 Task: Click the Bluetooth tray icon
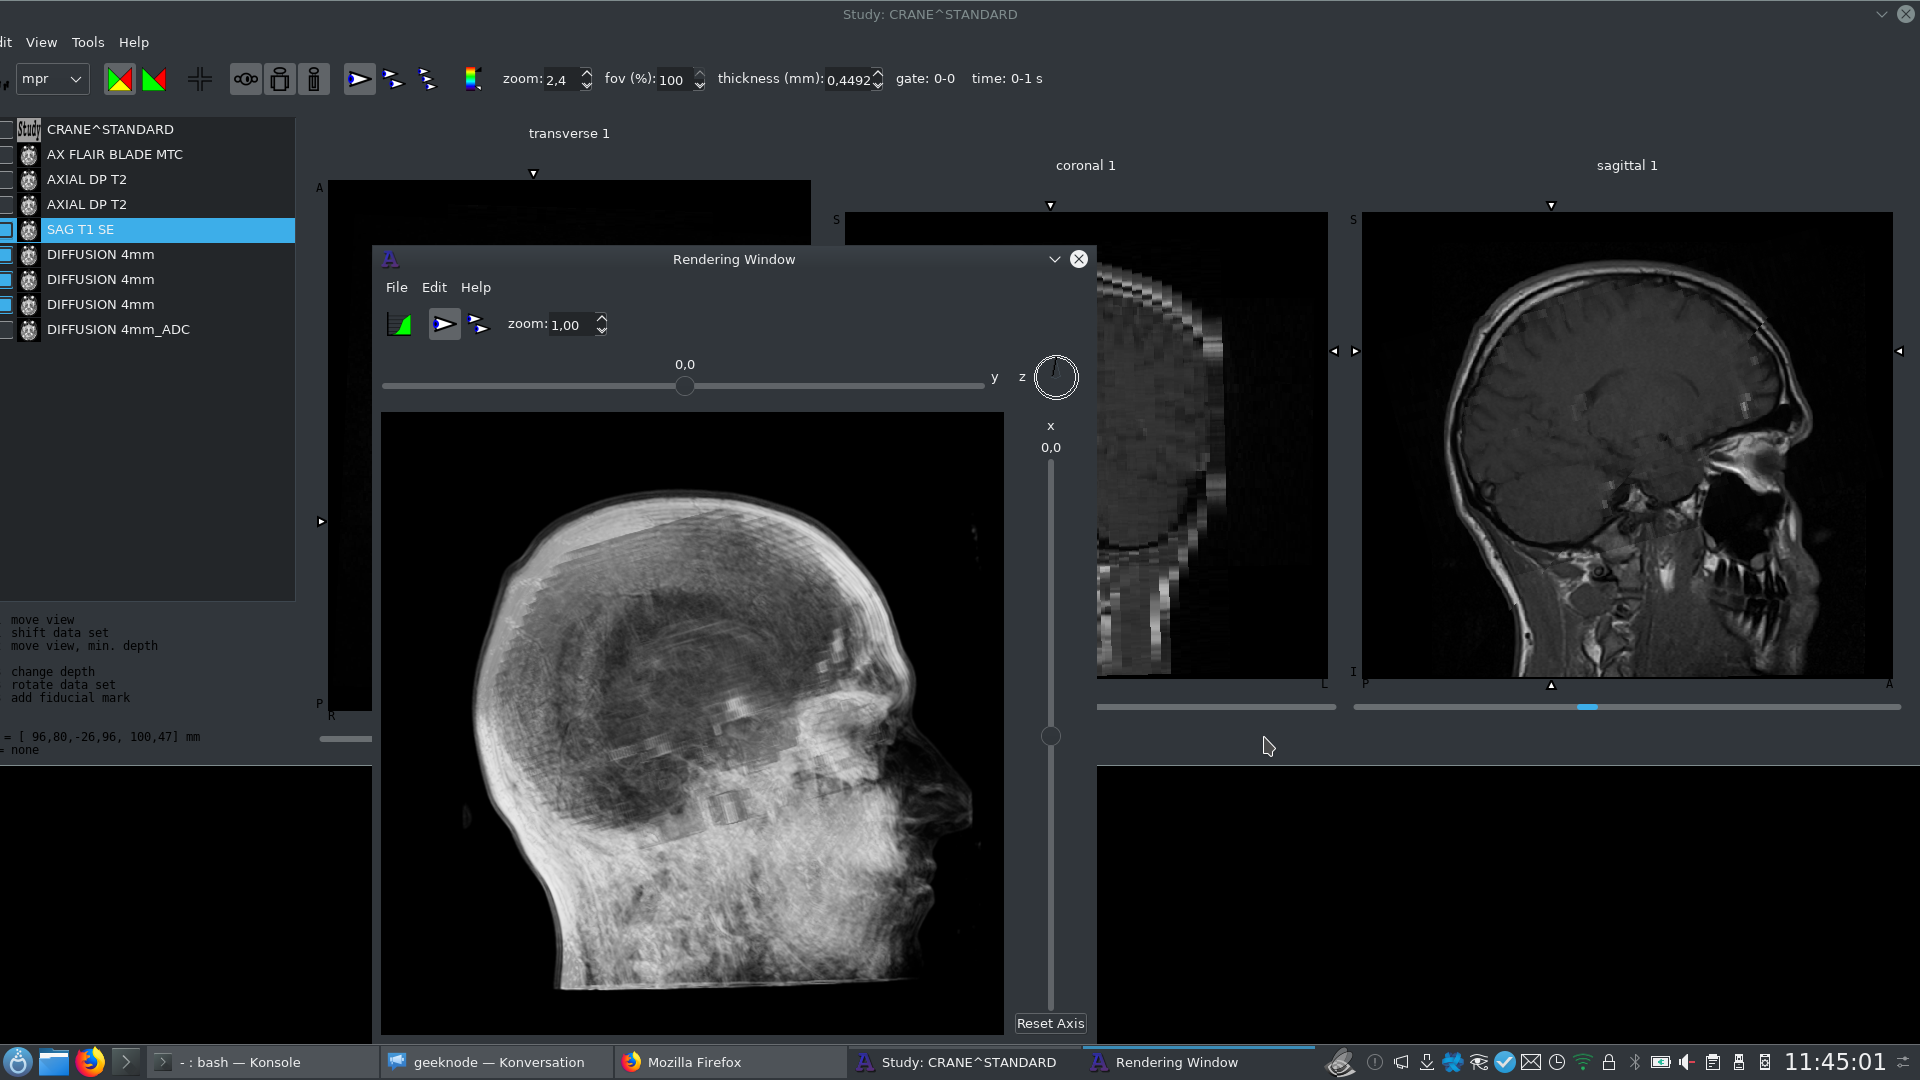pyautogui.click(x=1635, y=1062)
